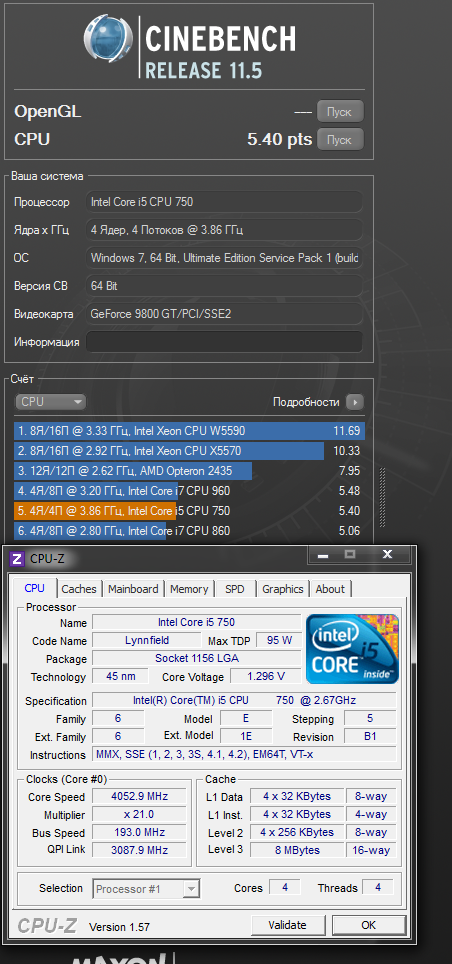Click Technology value 45 nm
The image size is (452, 964).
120,676
